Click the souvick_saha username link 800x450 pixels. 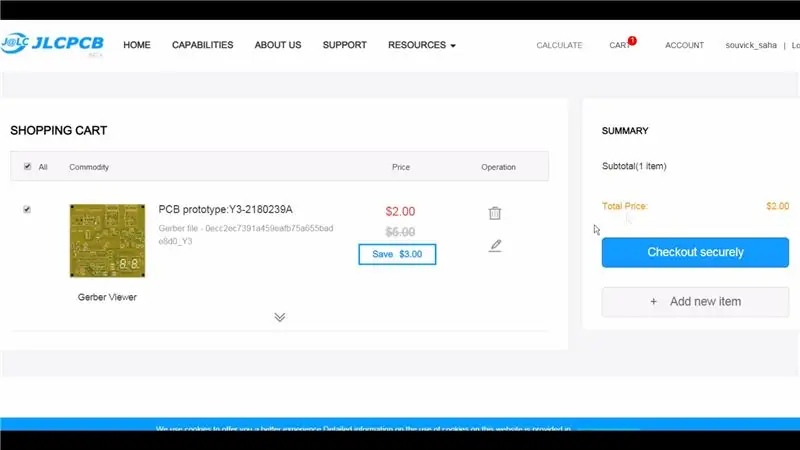click(751, 45)
